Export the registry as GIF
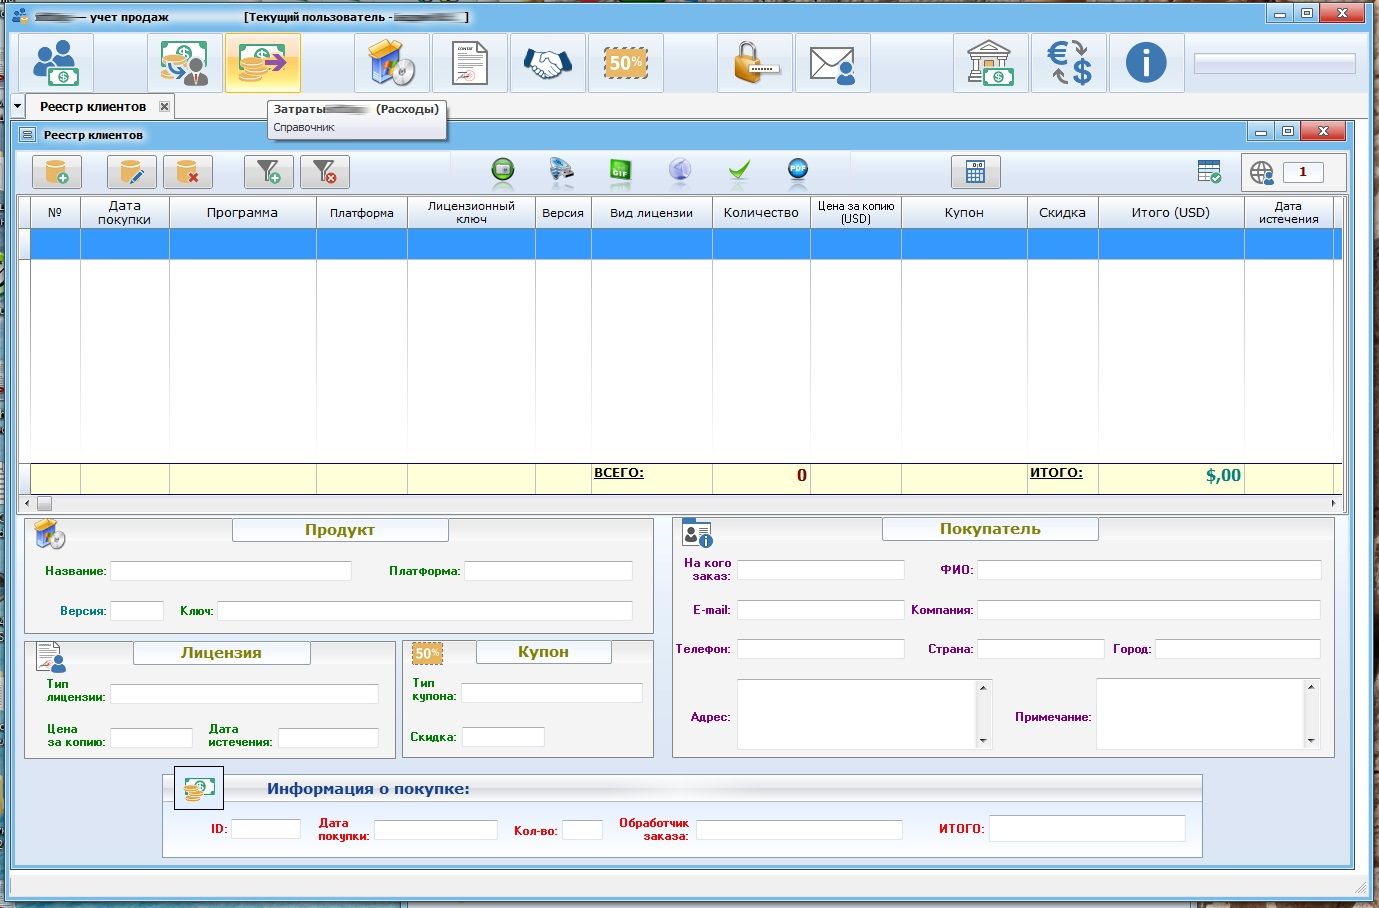Image resolution: width=1379 pixels, height=908 pixels. click(621, 171)
